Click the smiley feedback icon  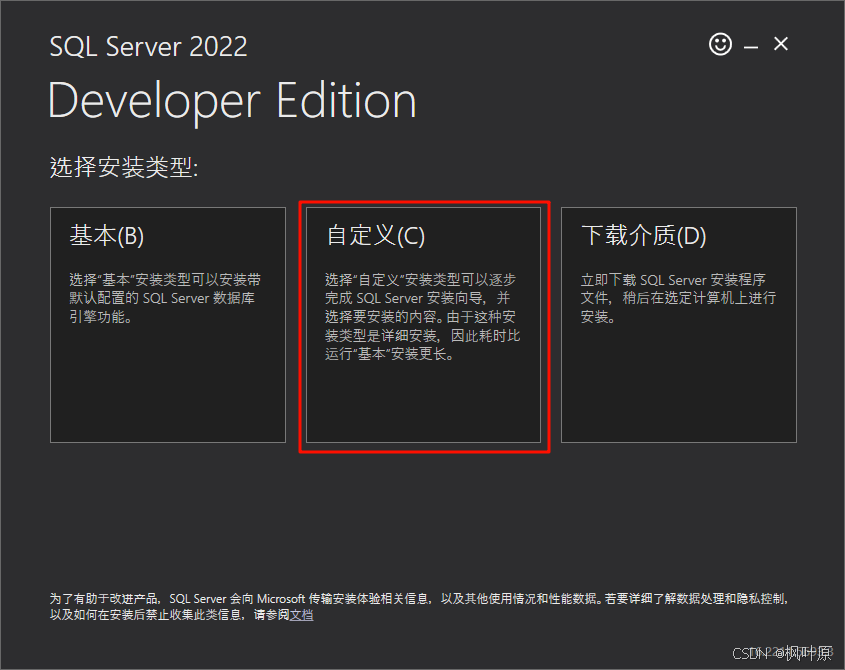coord(720,44)
